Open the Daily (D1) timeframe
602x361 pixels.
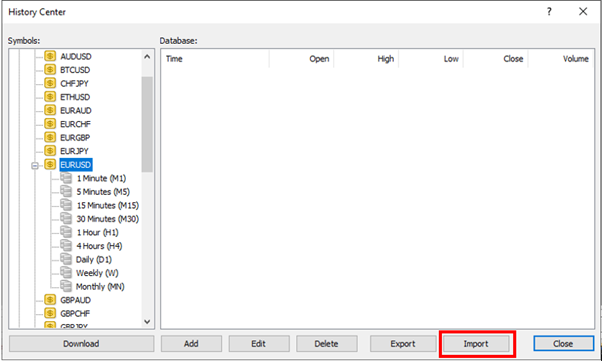94,259
